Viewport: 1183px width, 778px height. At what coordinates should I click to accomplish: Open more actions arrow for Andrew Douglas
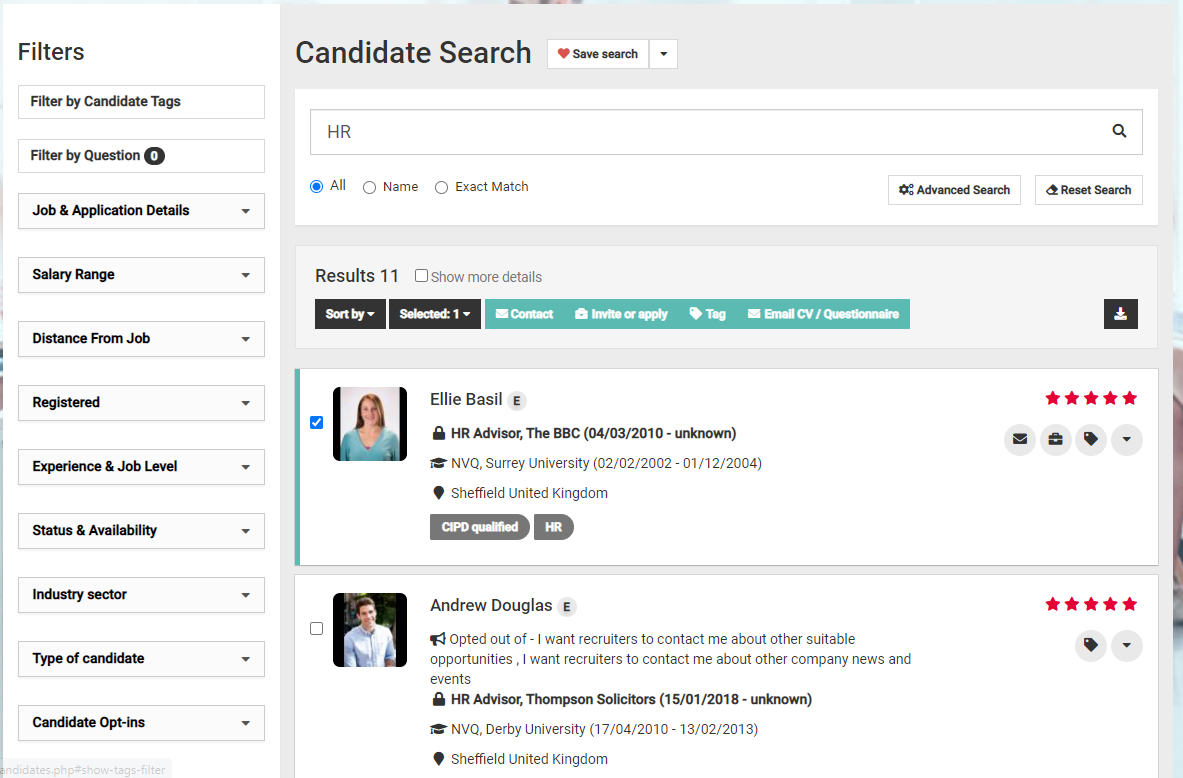click(x=1127, y=645)
